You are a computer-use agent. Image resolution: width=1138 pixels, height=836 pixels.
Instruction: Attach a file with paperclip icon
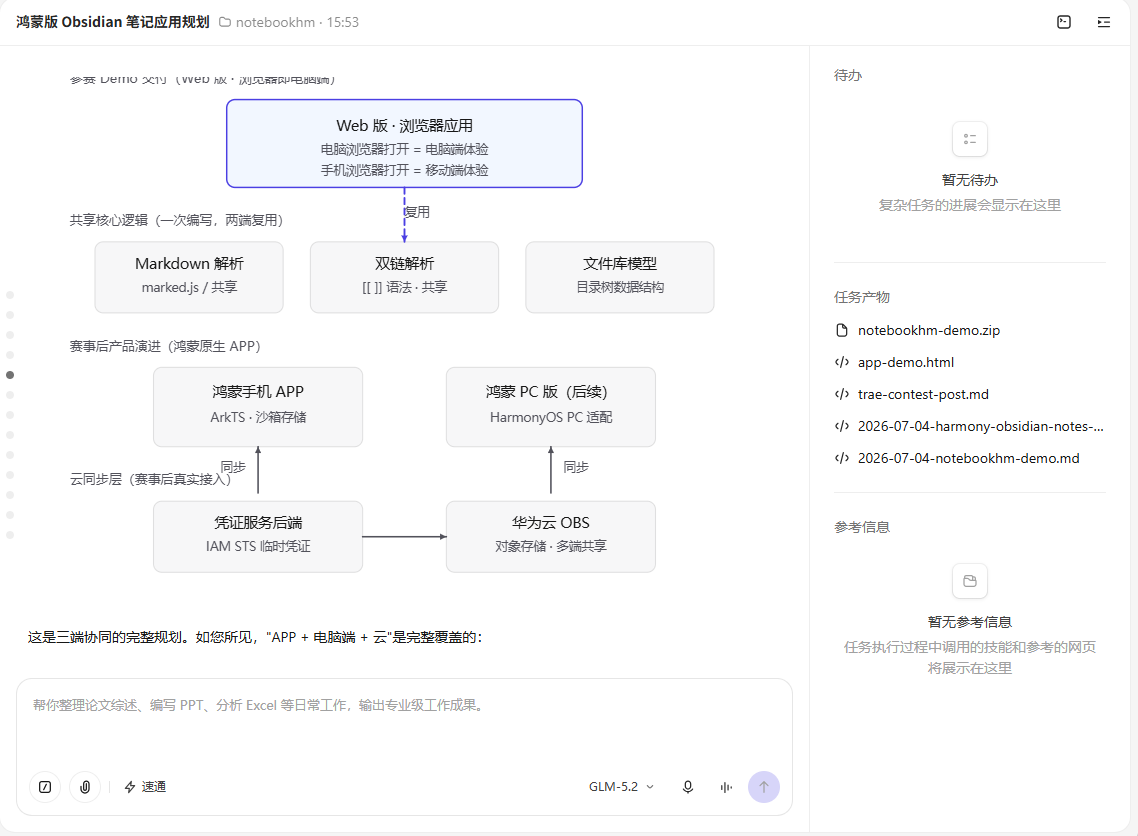point(85,787)
